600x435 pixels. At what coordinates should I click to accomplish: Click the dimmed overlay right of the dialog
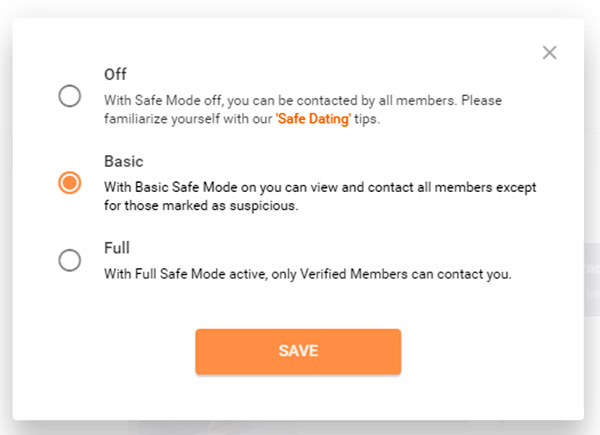592,220
